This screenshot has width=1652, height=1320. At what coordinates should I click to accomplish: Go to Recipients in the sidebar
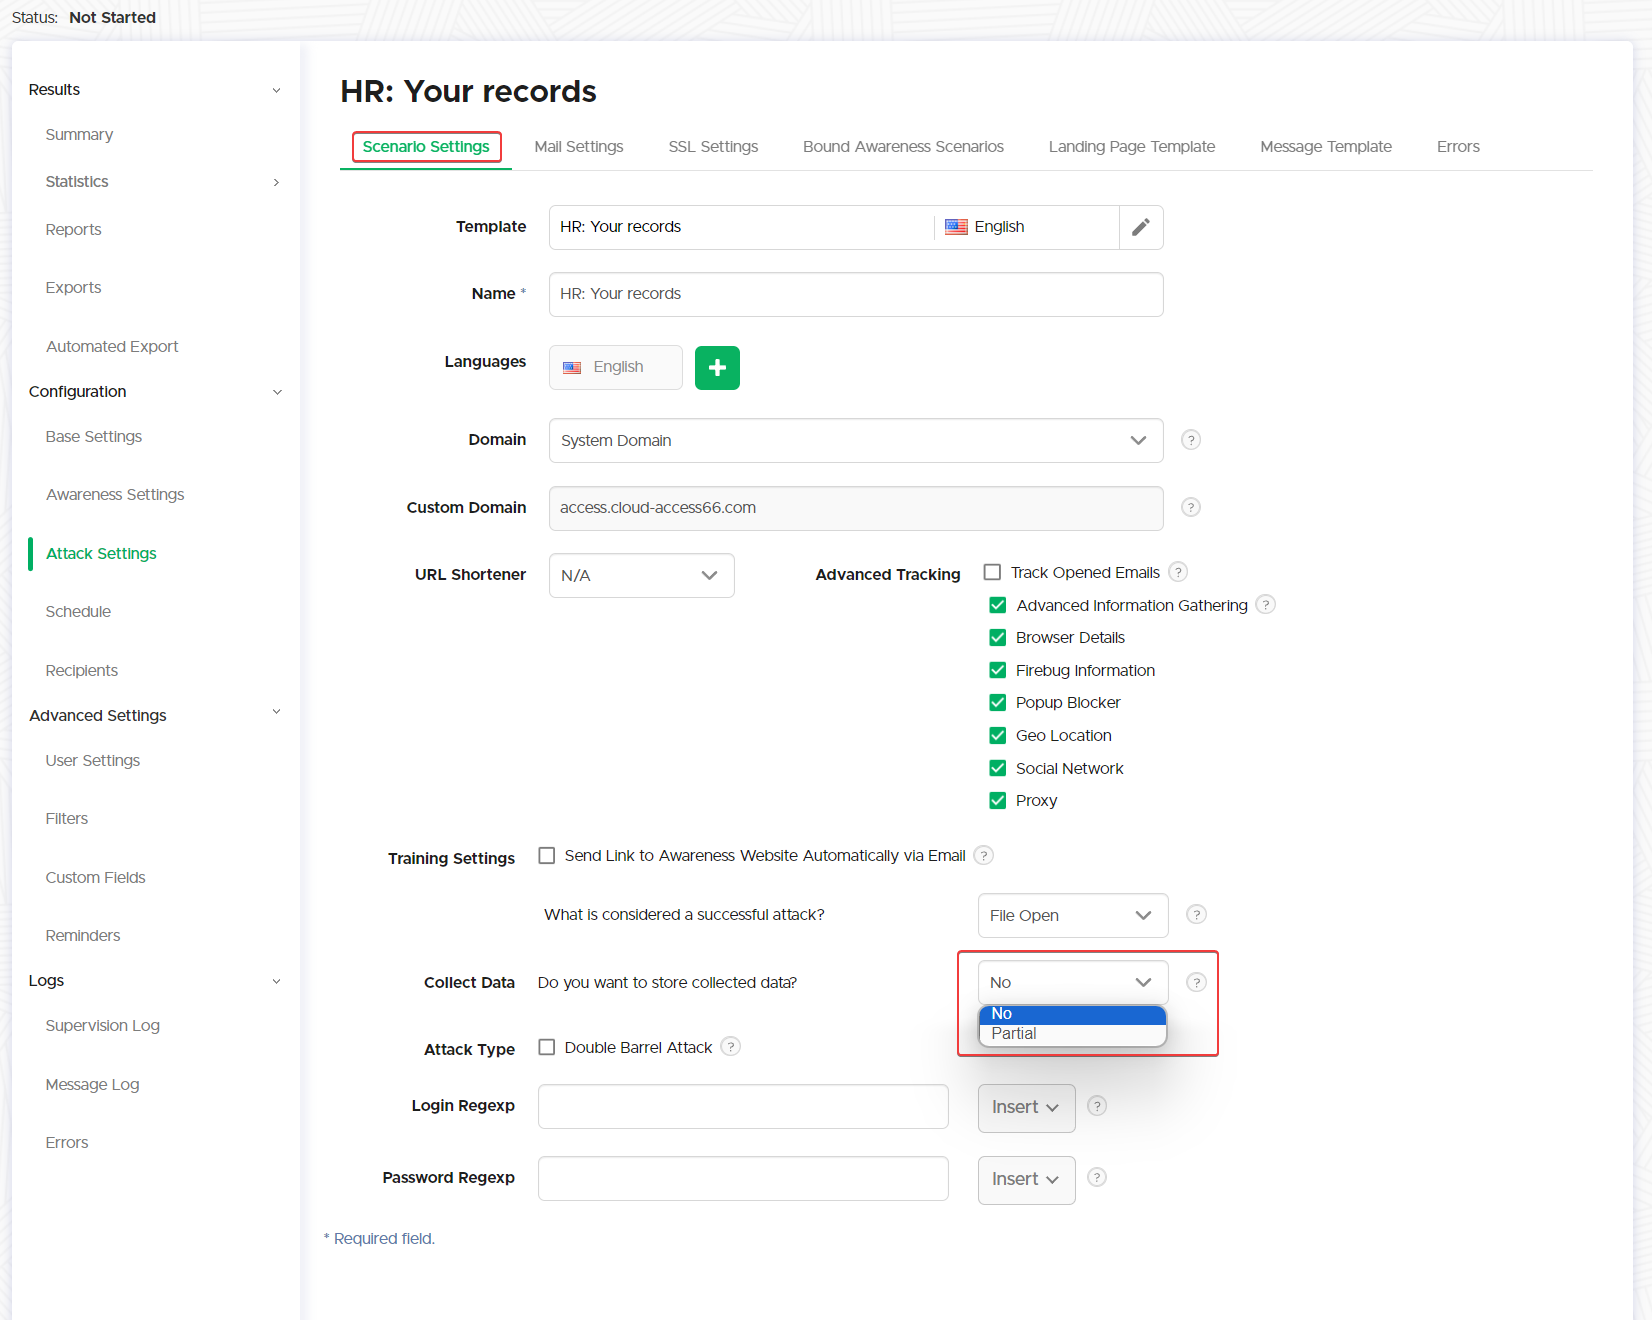(82, 670)
